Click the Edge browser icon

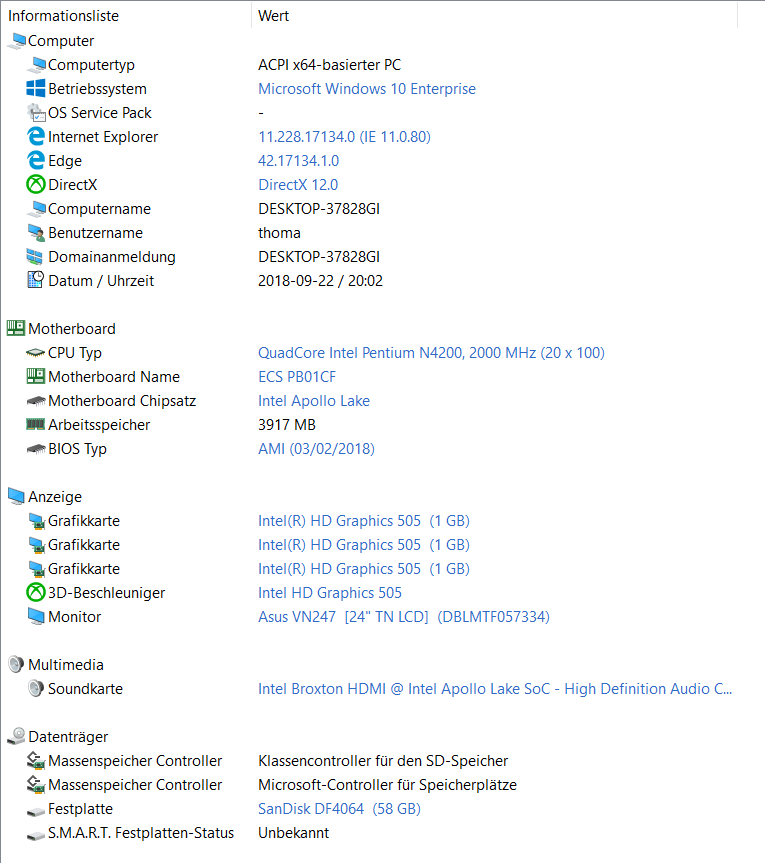click(36, 161)
